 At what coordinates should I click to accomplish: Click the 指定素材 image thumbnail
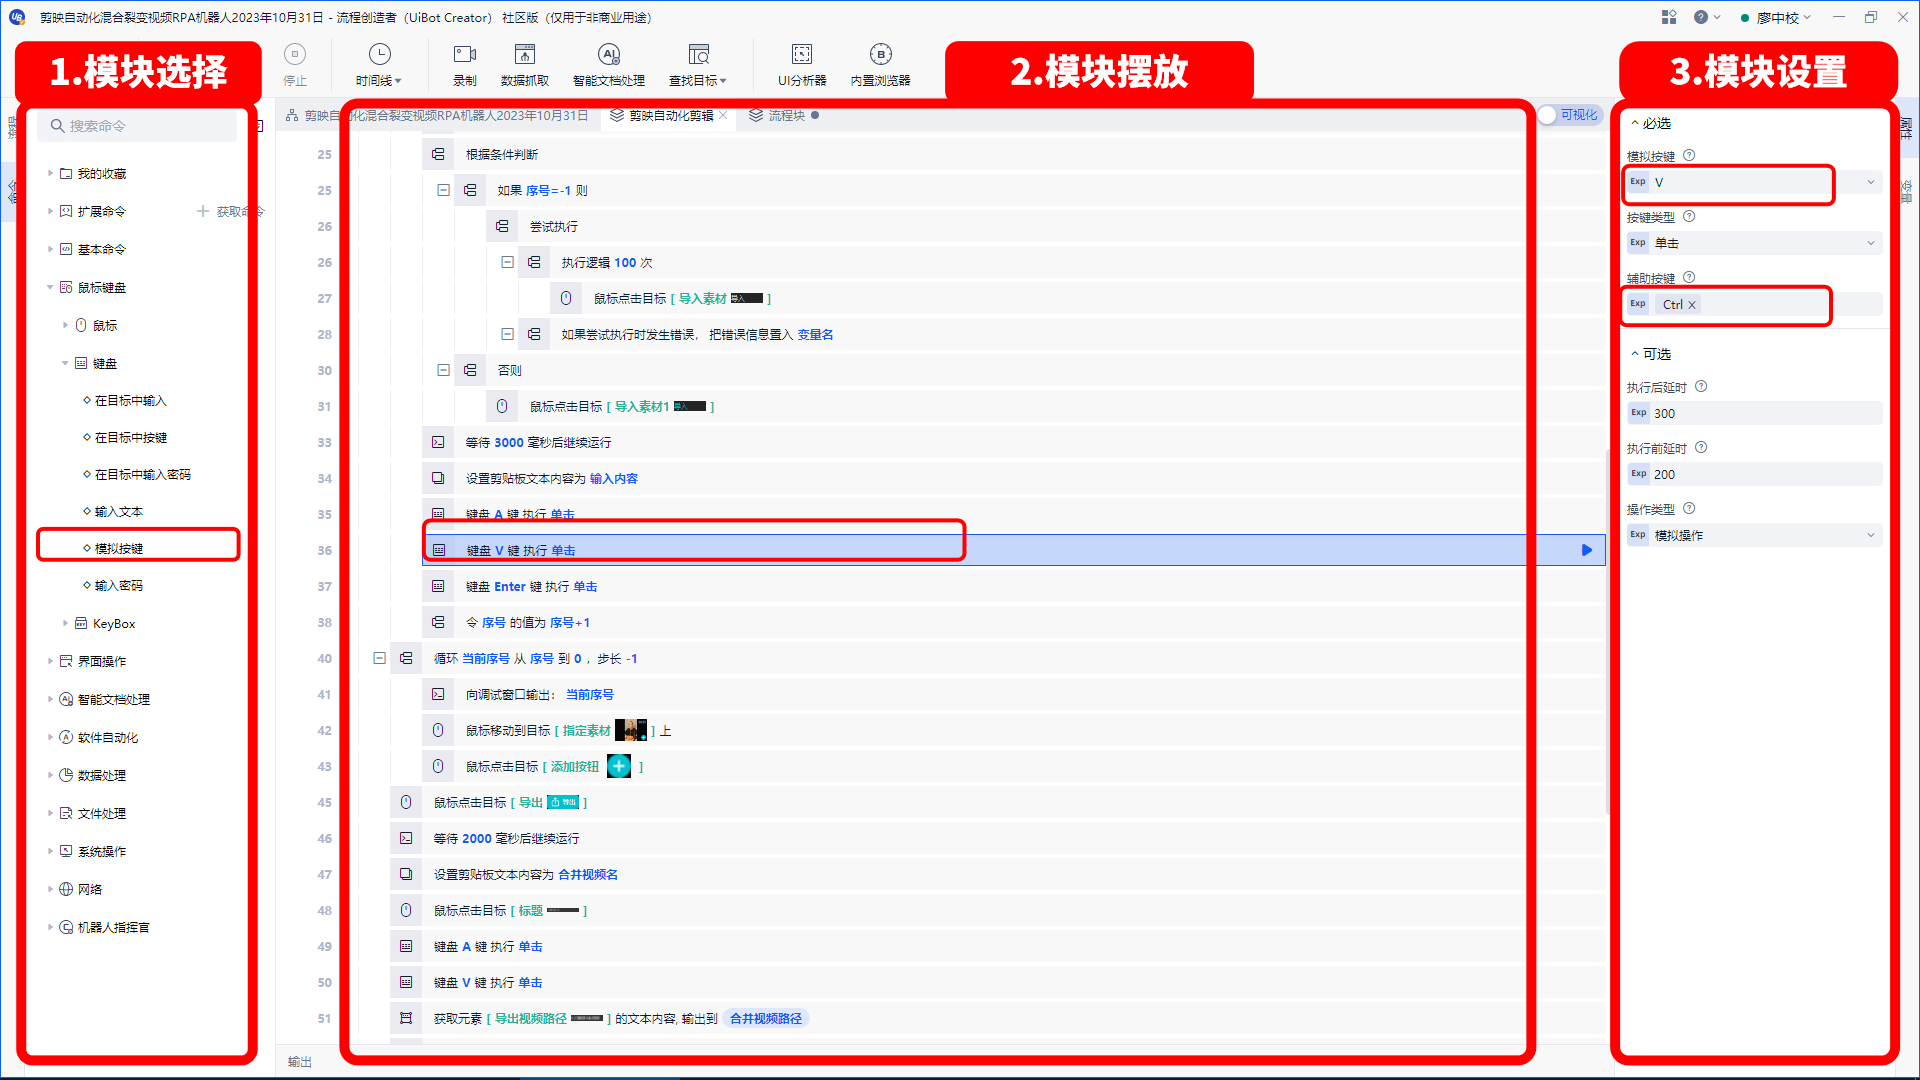pos(631,730)
